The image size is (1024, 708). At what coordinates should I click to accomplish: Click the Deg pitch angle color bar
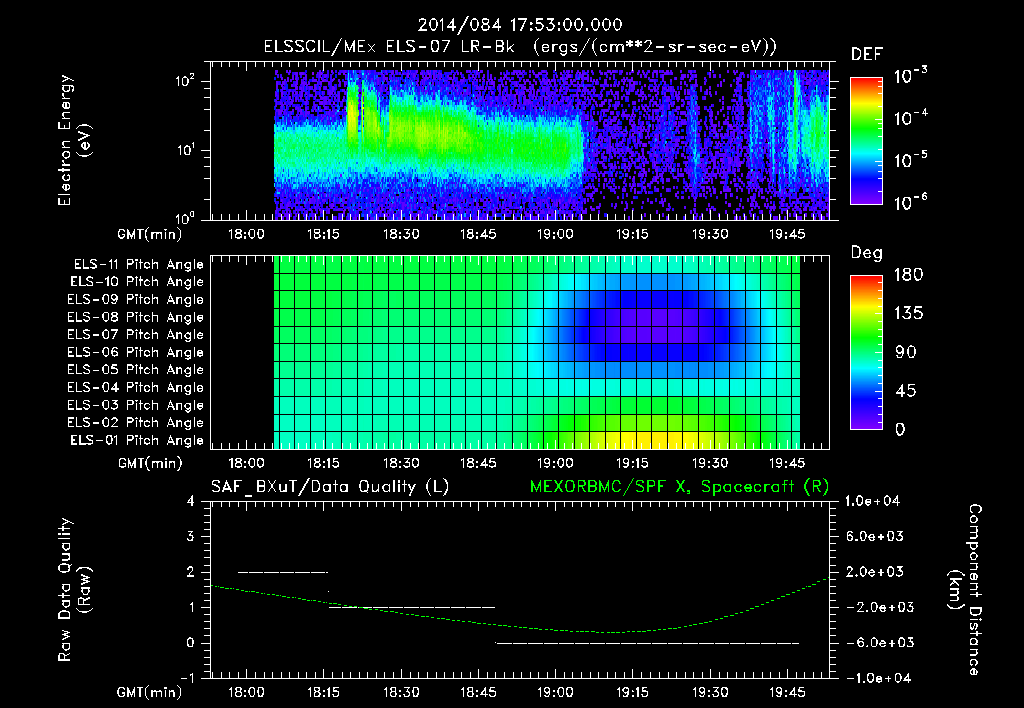tap(866, 352)
